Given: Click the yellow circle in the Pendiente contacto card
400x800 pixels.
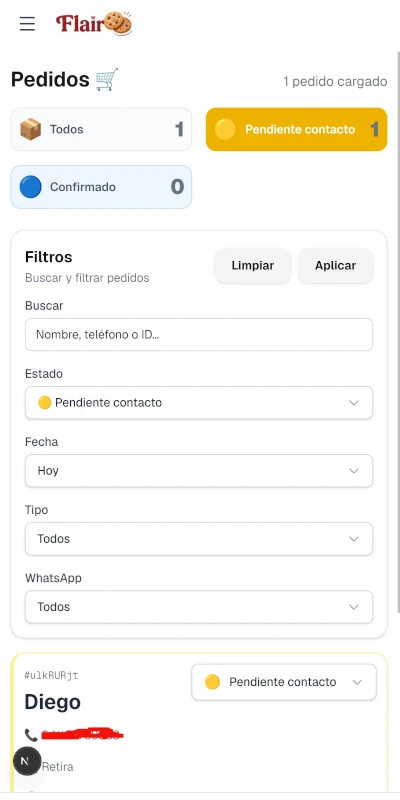Looking at the screenshot, I should click(x=225, y=130).
